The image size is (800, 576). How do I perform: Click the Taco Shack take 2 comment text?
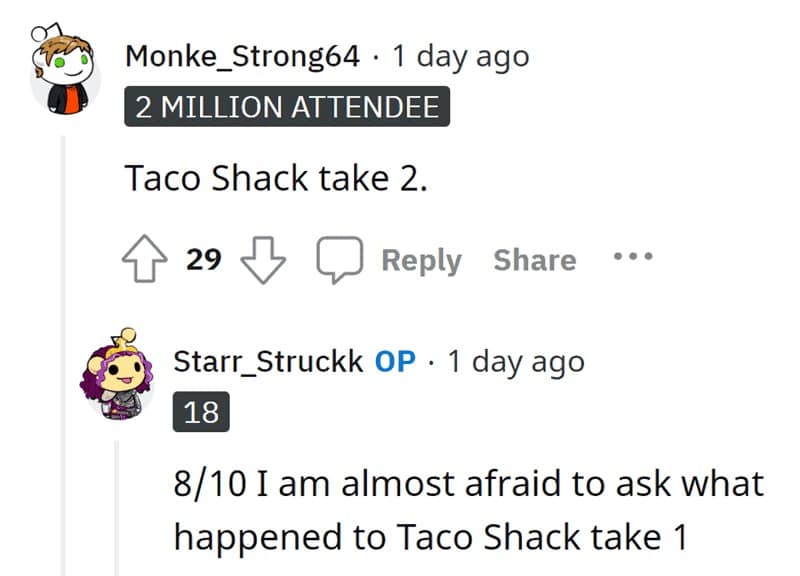(276, 179)
